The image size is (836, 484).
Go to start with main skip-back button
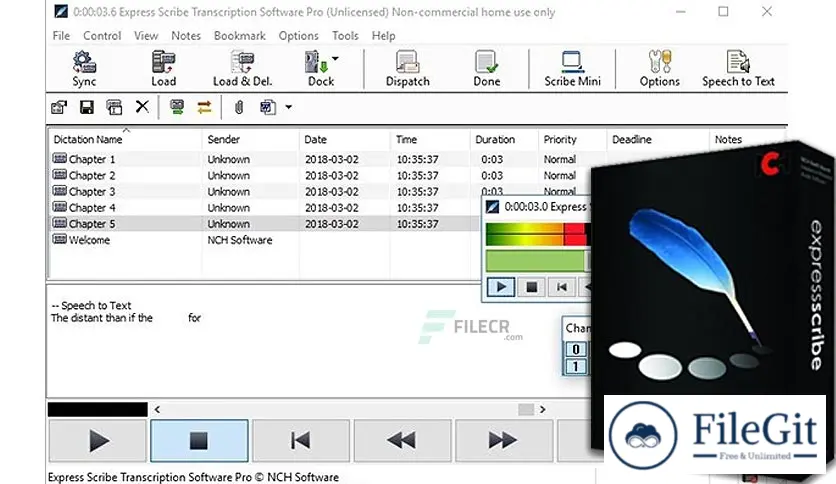tap(301, 440)
